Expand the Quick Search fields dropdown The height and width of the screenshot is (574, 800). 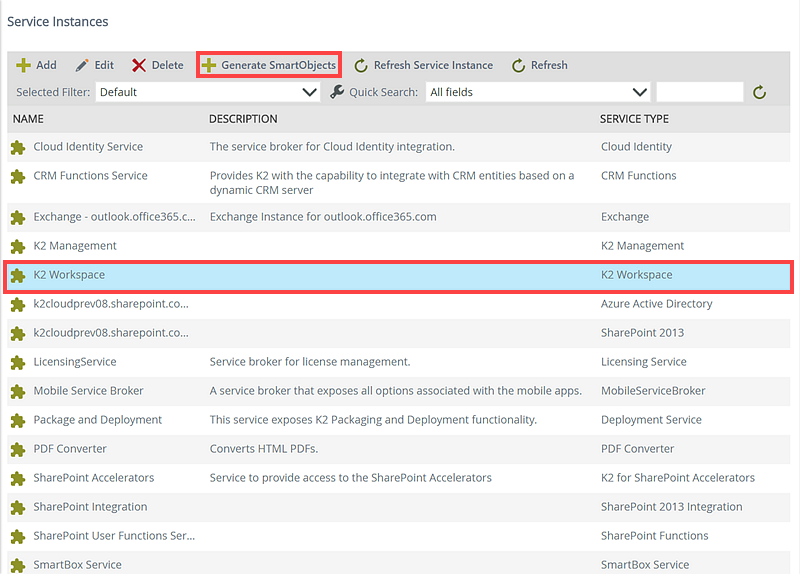[x=538, y=92]
